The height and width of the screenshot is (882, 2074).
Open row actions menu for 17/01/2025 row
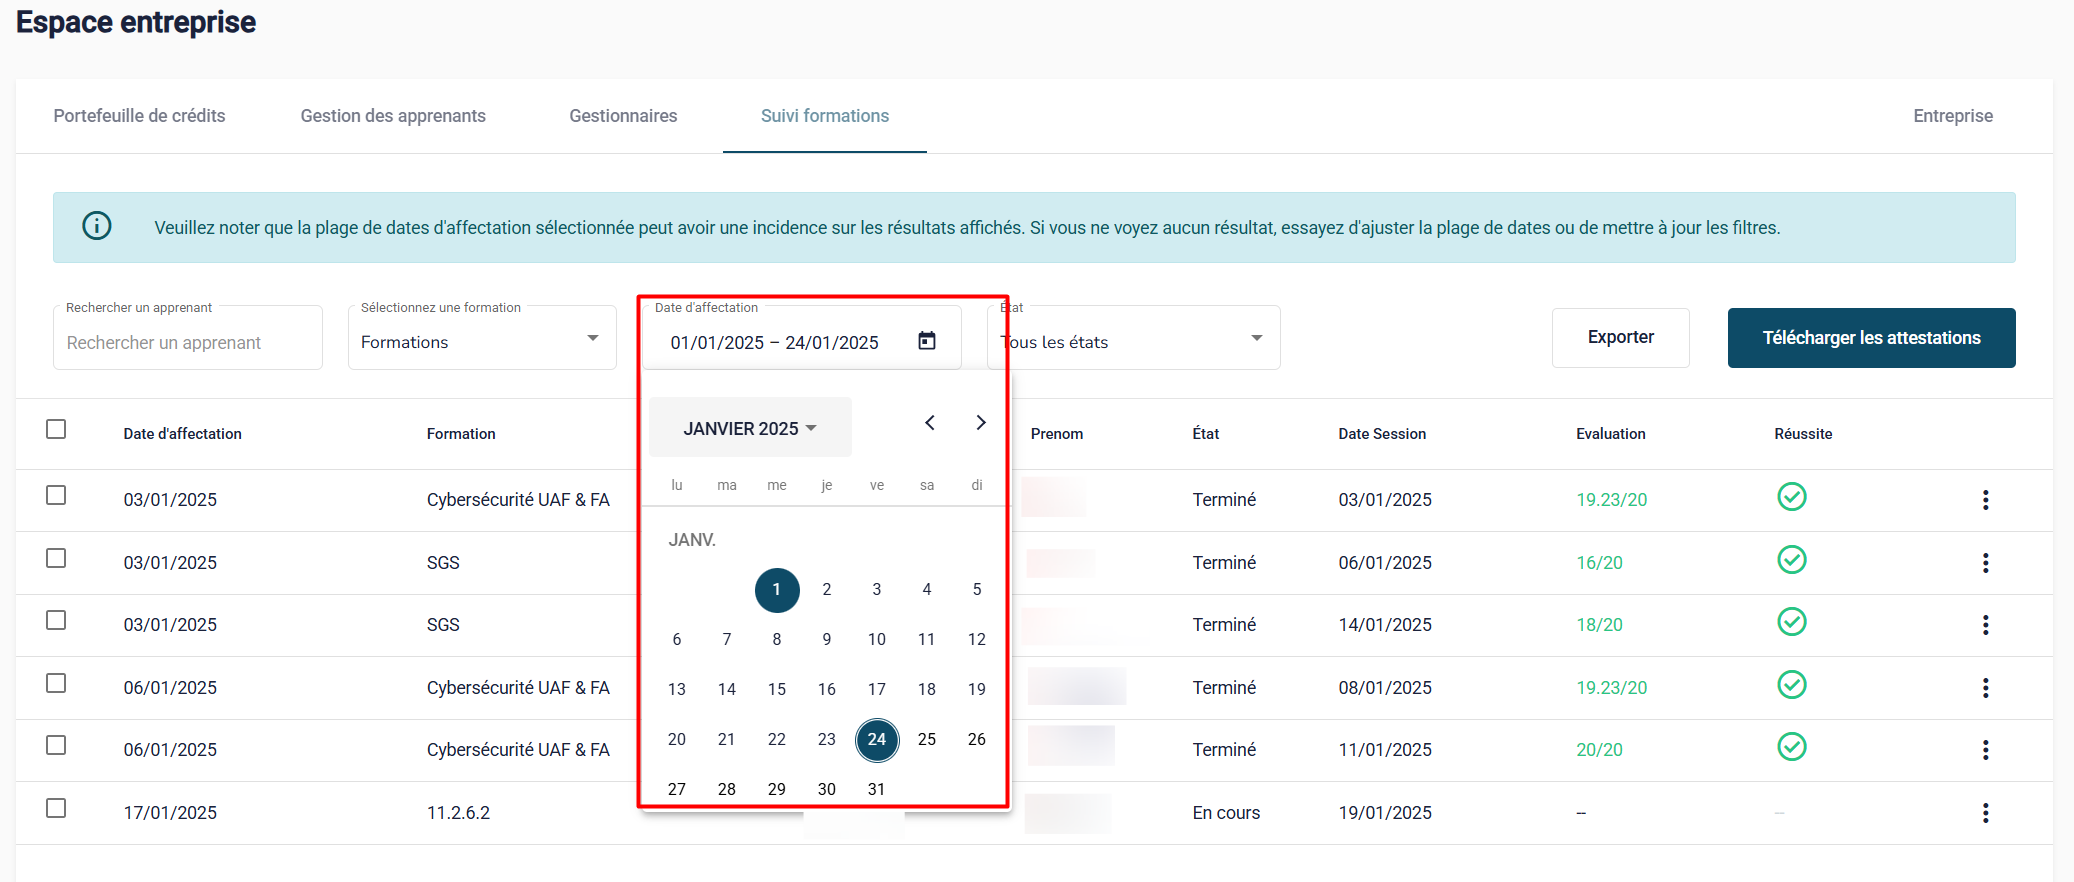click(1985, 813)
